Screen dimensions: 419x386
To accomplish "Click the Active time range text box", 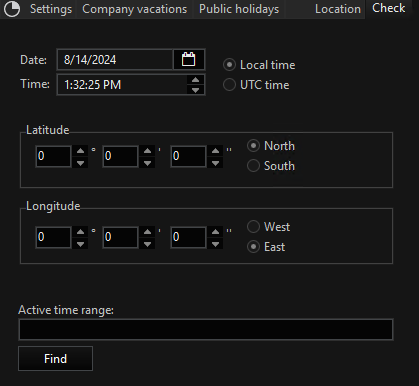I will coord(206,329).
